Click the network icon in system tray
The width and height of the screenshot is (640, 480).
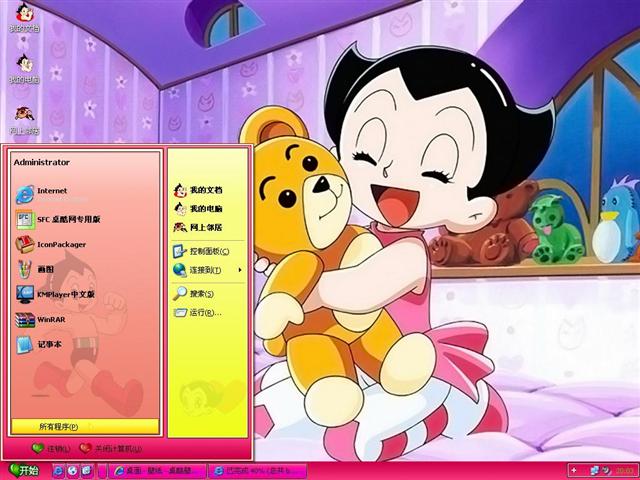click(595, 471)
